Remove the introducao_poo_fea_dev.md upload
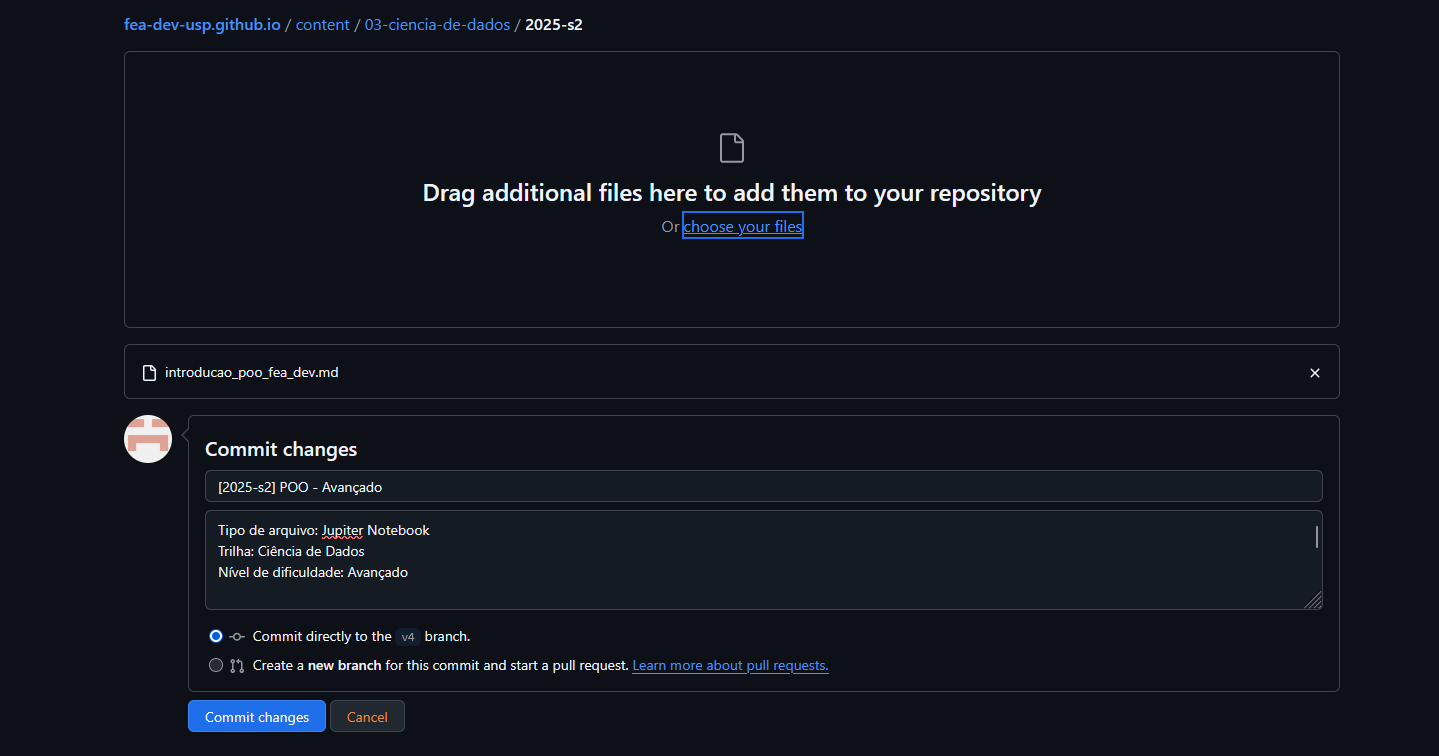 pos(1315,373)
